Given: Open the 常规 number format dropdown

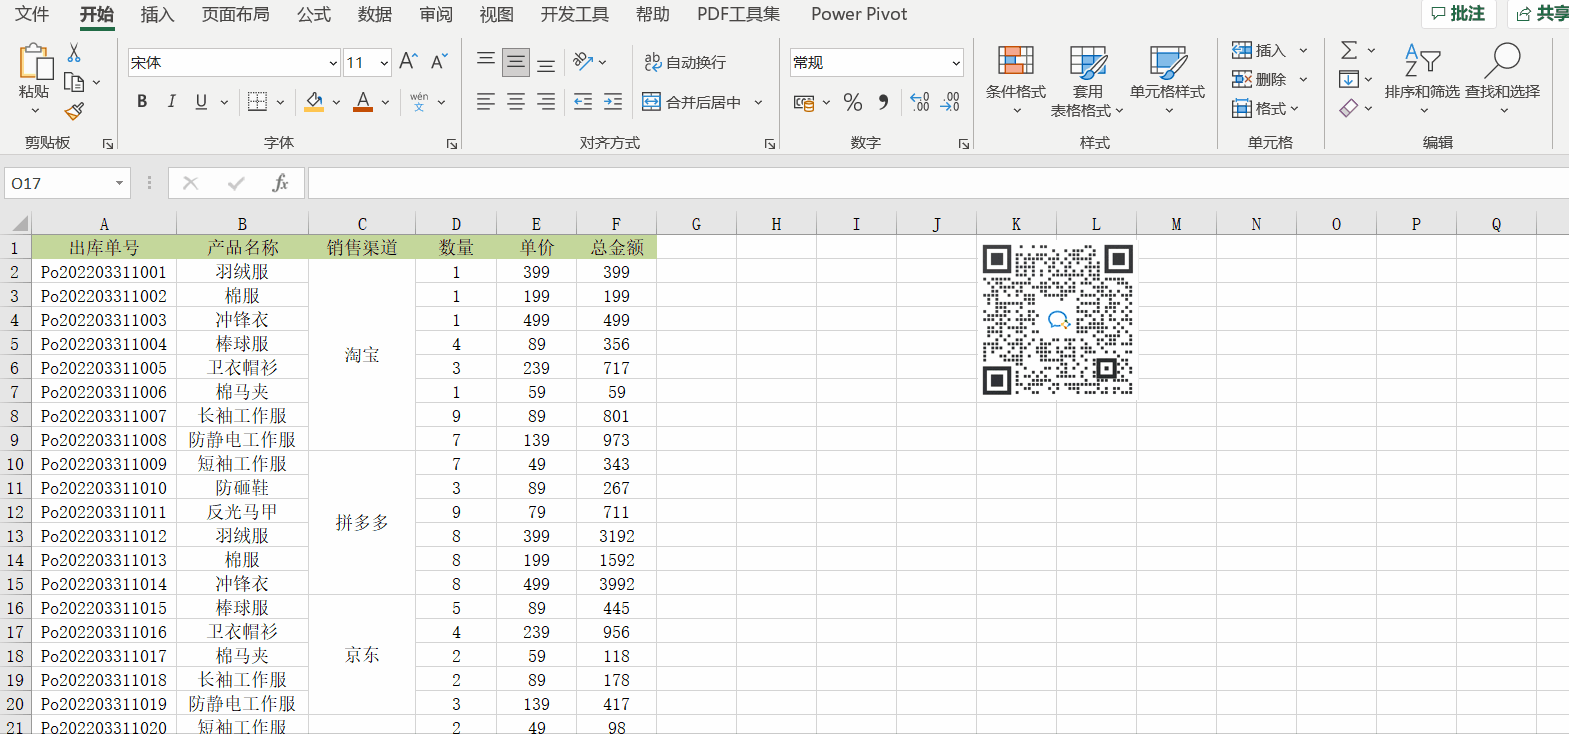Looking at the screenshot, I should click(956, 63).
